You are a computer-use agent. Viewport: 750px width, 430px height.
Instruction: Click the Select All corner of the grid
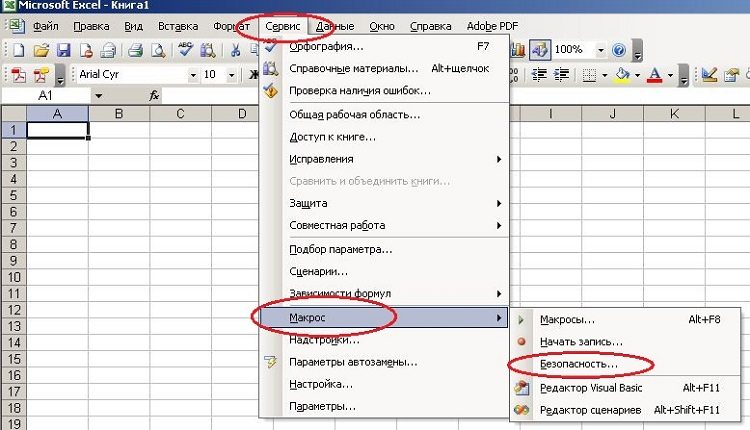[x=13, y=114]
